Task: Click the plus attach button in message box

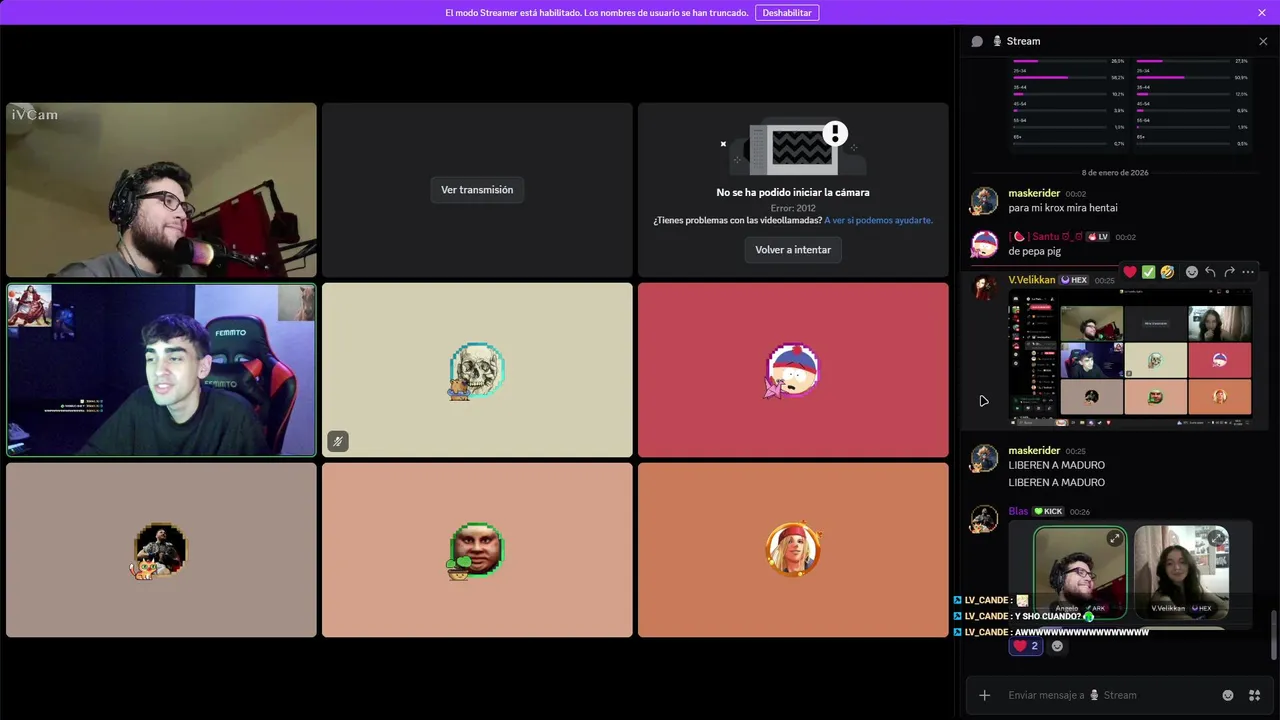Action: point(985,695)
